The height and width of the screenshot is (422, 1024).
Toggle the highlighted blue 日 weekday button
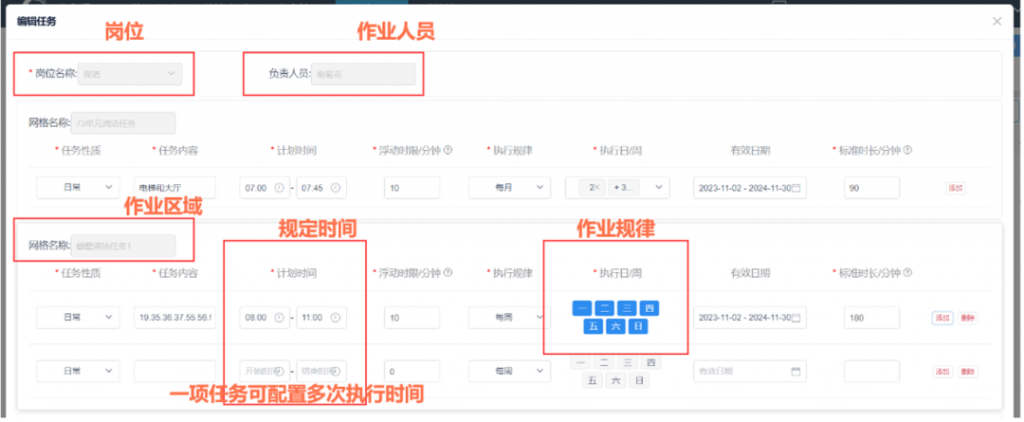[x=637, y=326]
